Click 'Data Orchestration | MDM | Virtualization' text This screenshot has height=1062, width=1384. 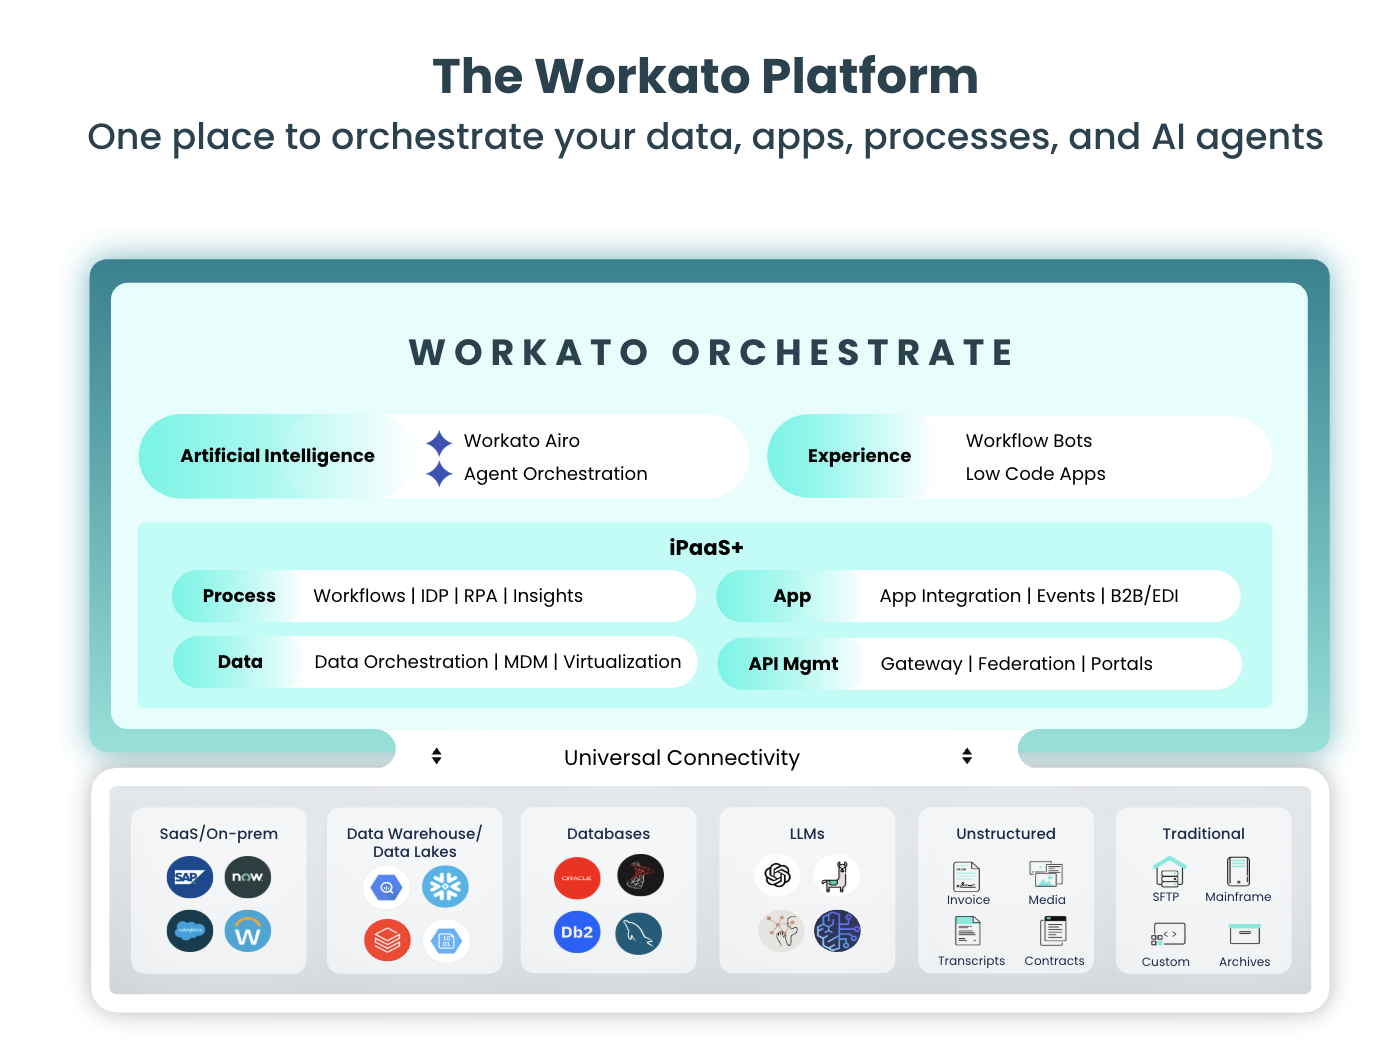[x=498, y=662]
